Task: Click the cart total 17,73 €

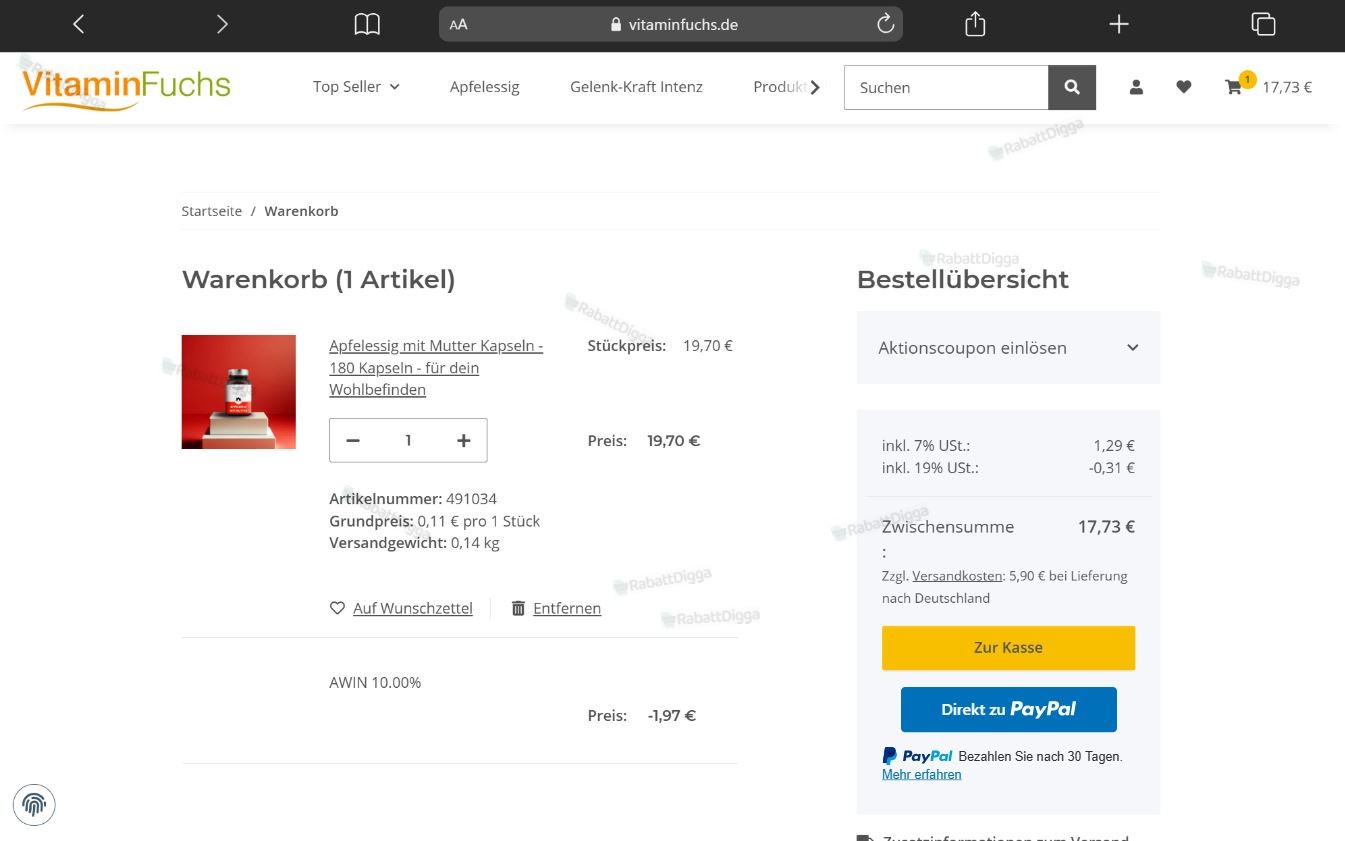Action: tap(1287, 87)
